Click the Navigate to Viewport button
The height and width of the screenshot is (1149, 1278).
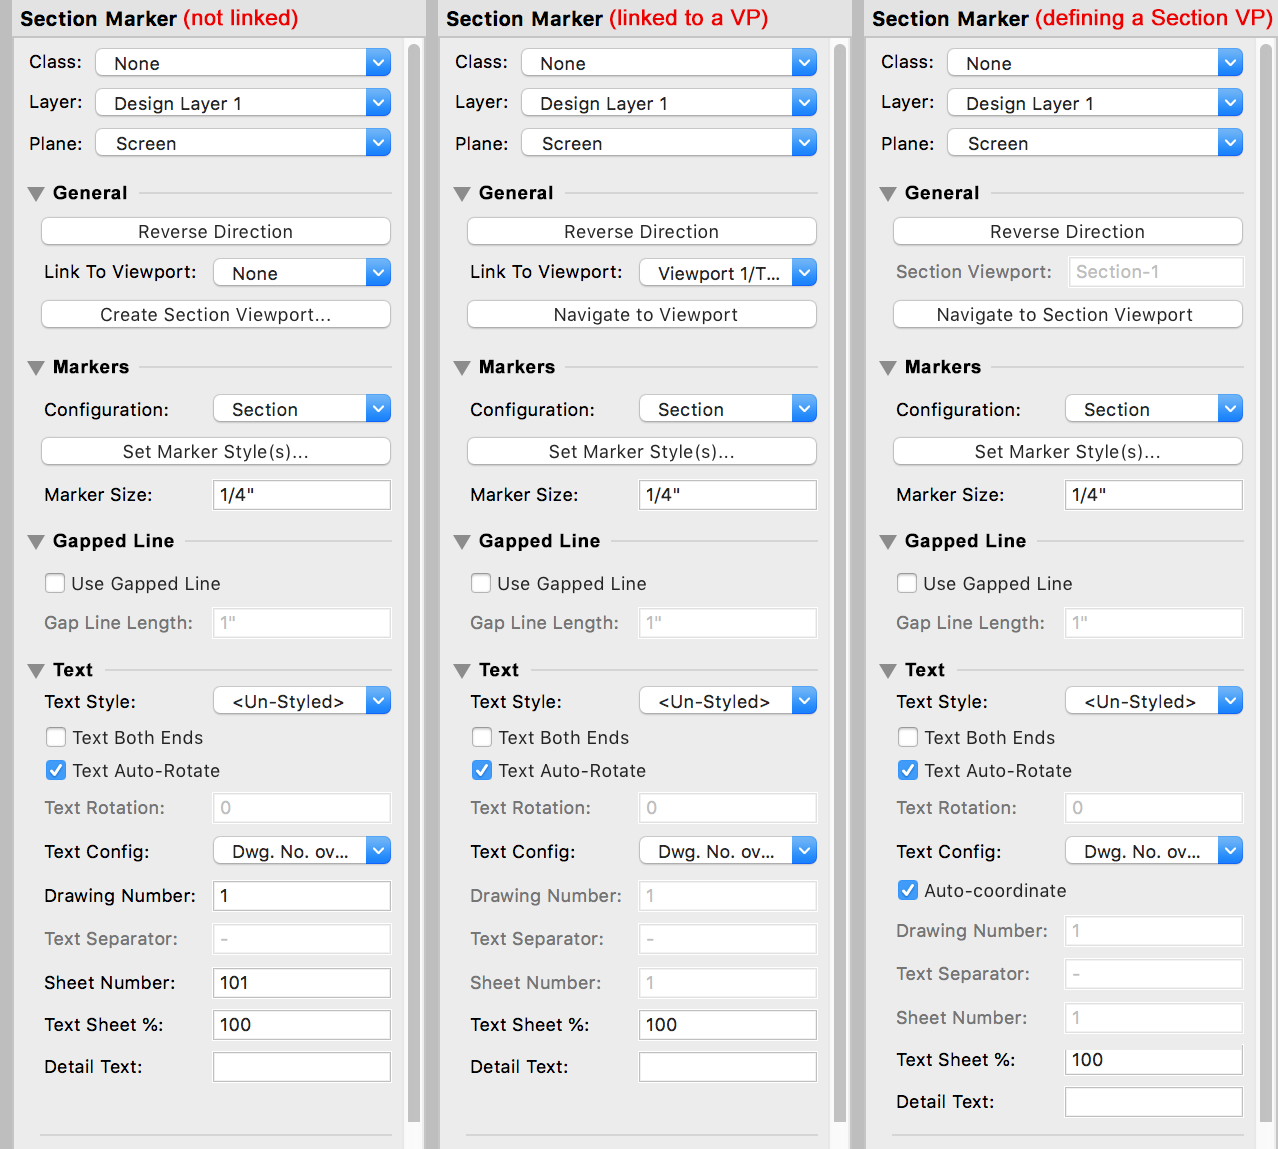point(641,315)
